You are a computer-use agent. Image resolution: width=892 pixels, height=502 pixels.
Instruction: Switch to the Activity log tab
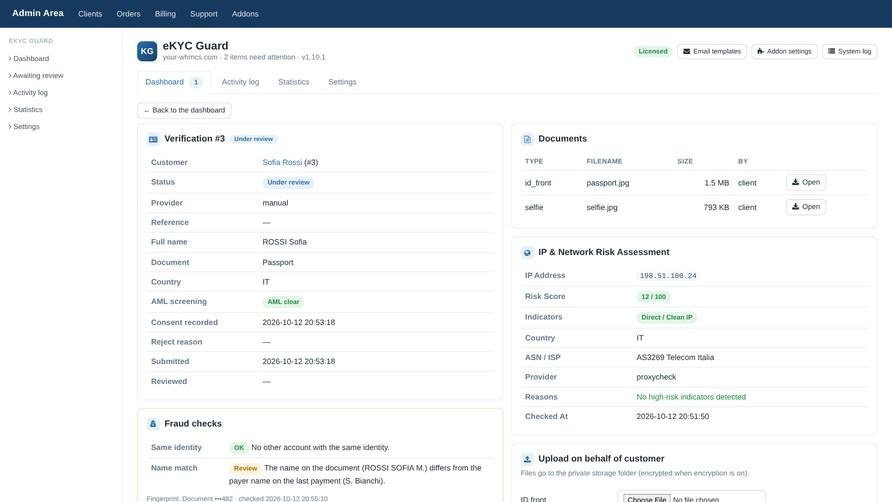(240, 82)
